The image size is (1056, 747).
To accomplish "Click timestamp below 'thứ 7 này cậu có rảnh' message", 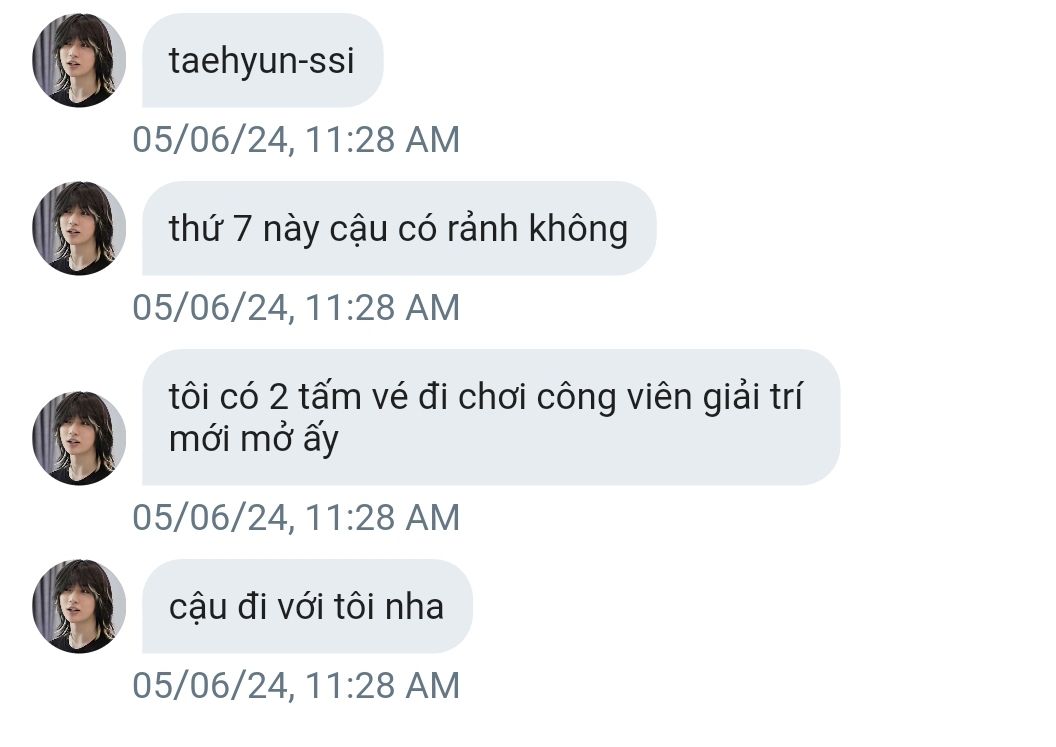I will [x=296, y=308].
